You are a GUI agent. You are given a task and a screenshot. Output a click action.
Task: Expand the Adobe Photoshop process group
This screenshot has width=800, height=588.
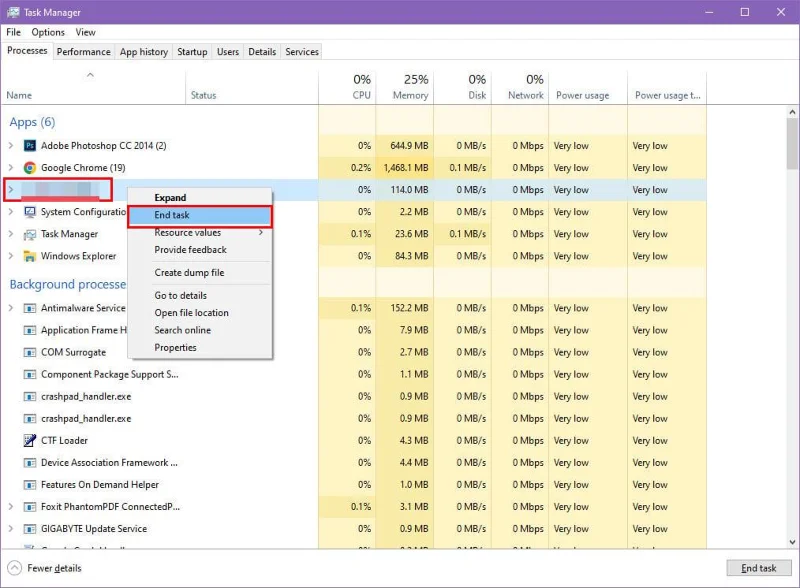coord(11,146)
